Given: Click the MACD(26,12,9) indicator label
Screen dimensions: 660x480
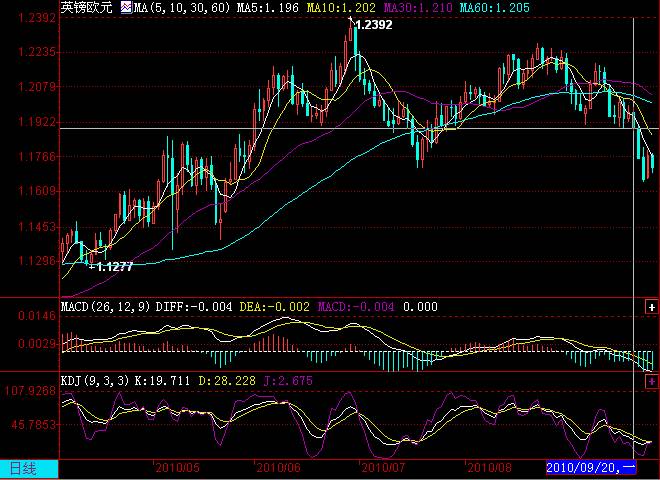Looking at the screenshot, I should (x=105, y=307).
